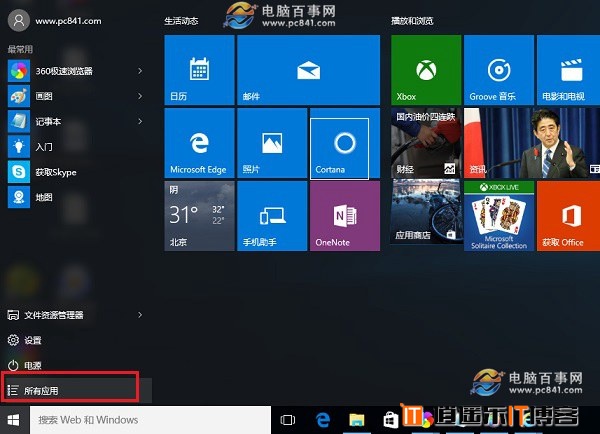This screenshot has width=600, height=434.
Task: Open the Cortana tile
Action: point(344,143)
